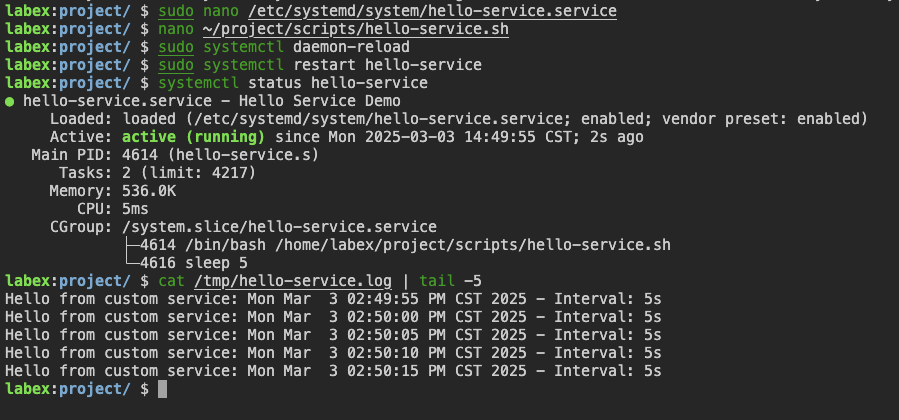This screenshot has height=420, width=899.
Task: Click the tail command word
Action: point(434,280)
